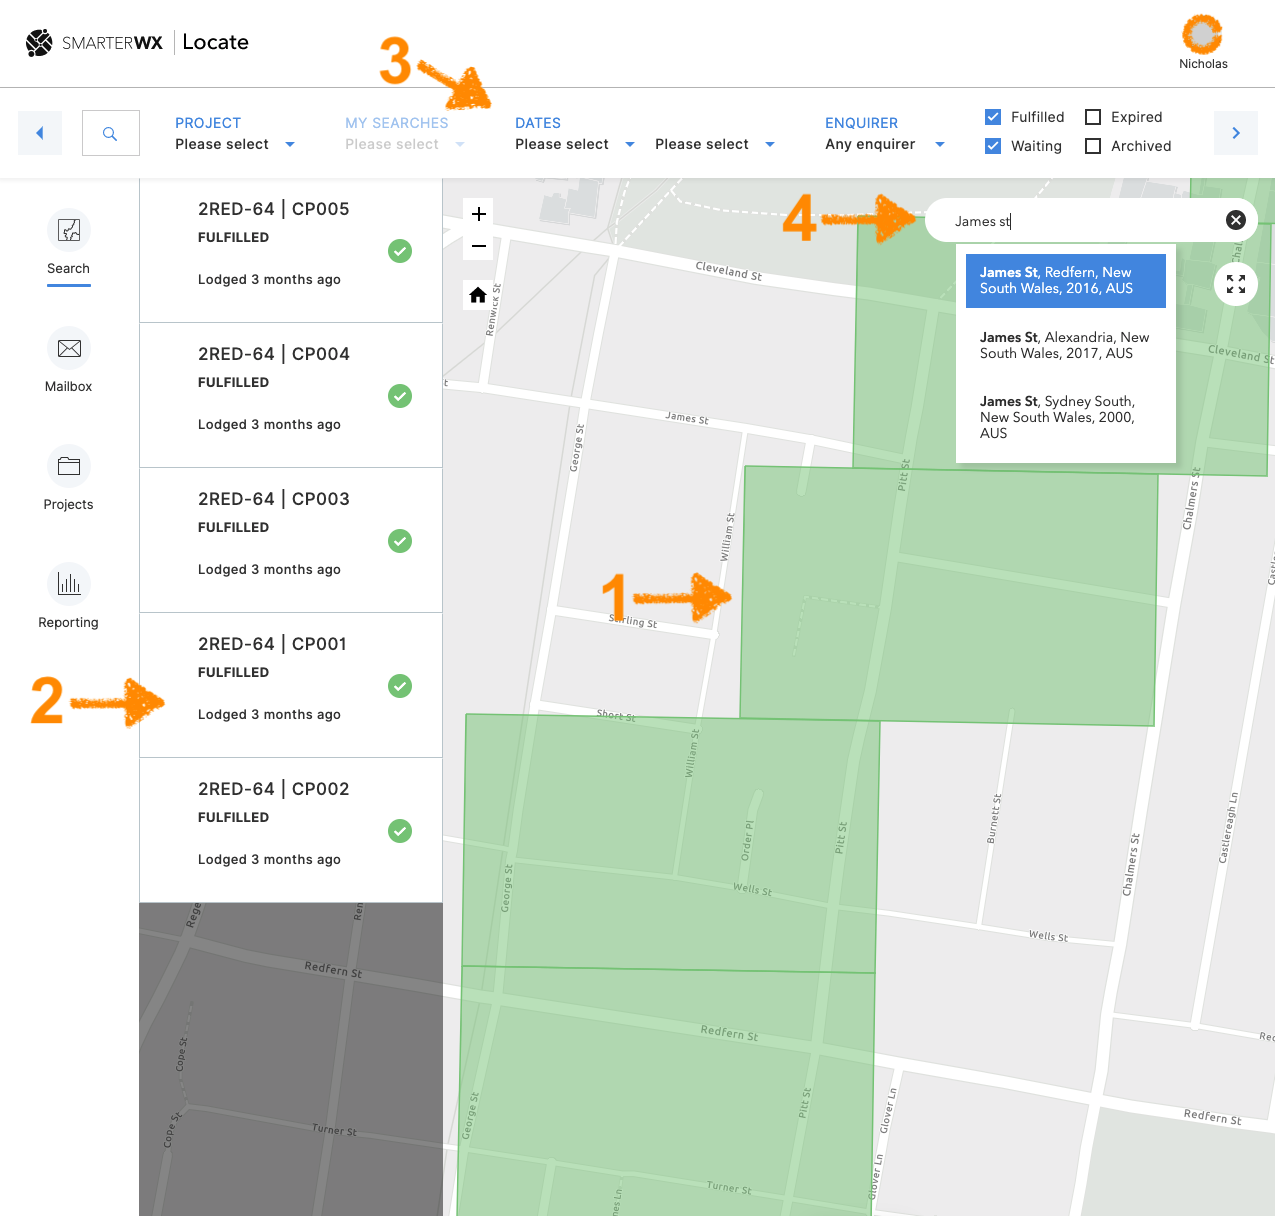Clear the James st address search

1236,220
